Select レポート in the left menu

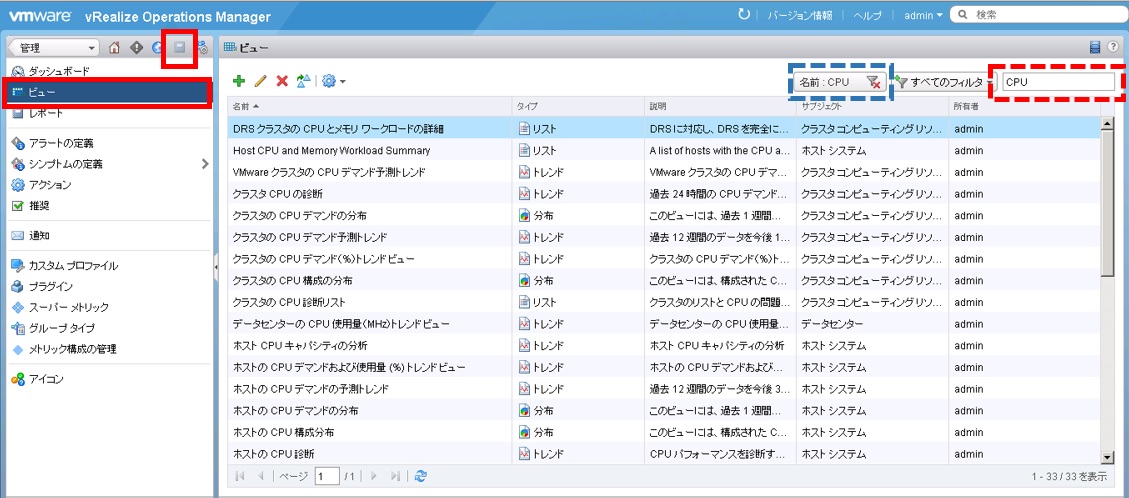pyautogui.click(x=46, y=113)
